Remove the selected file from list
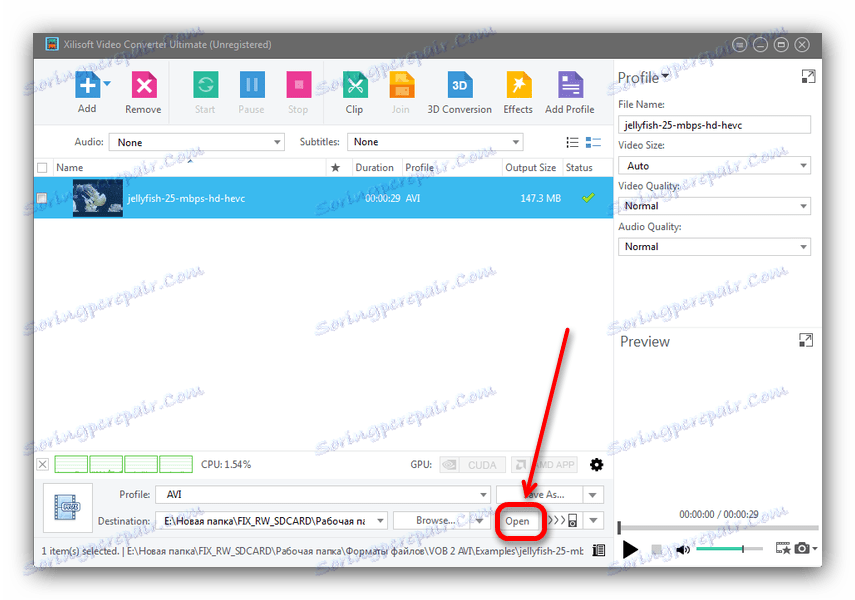Screen dimensions: 855x600 143,86
